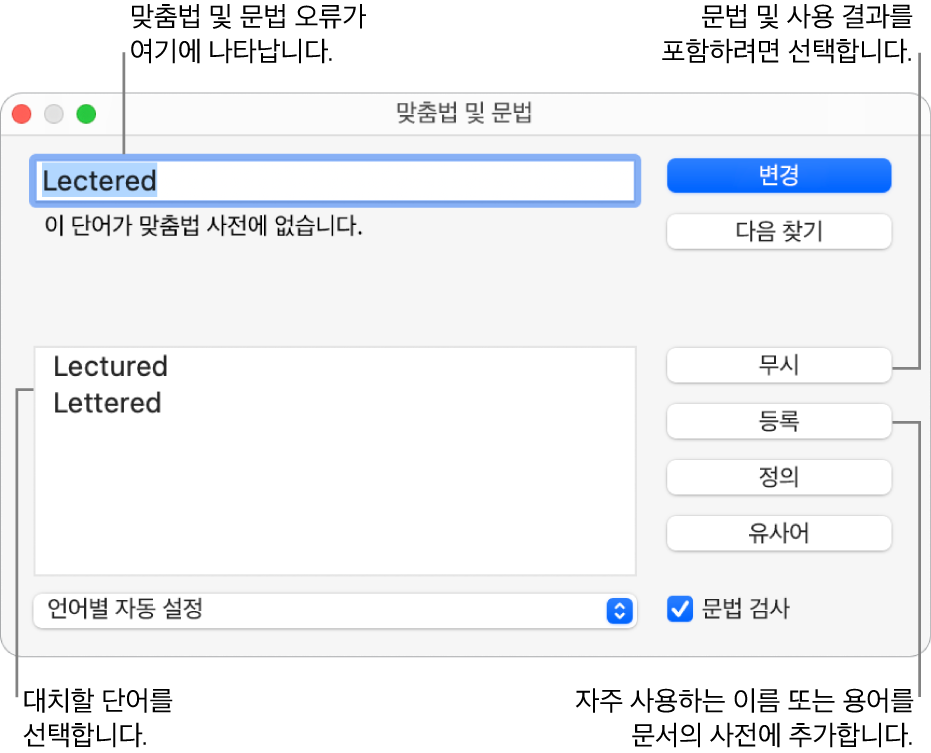This screenshot has width=931, height=753.
Task: Click the green full-screen button
Action: point(86,113)
